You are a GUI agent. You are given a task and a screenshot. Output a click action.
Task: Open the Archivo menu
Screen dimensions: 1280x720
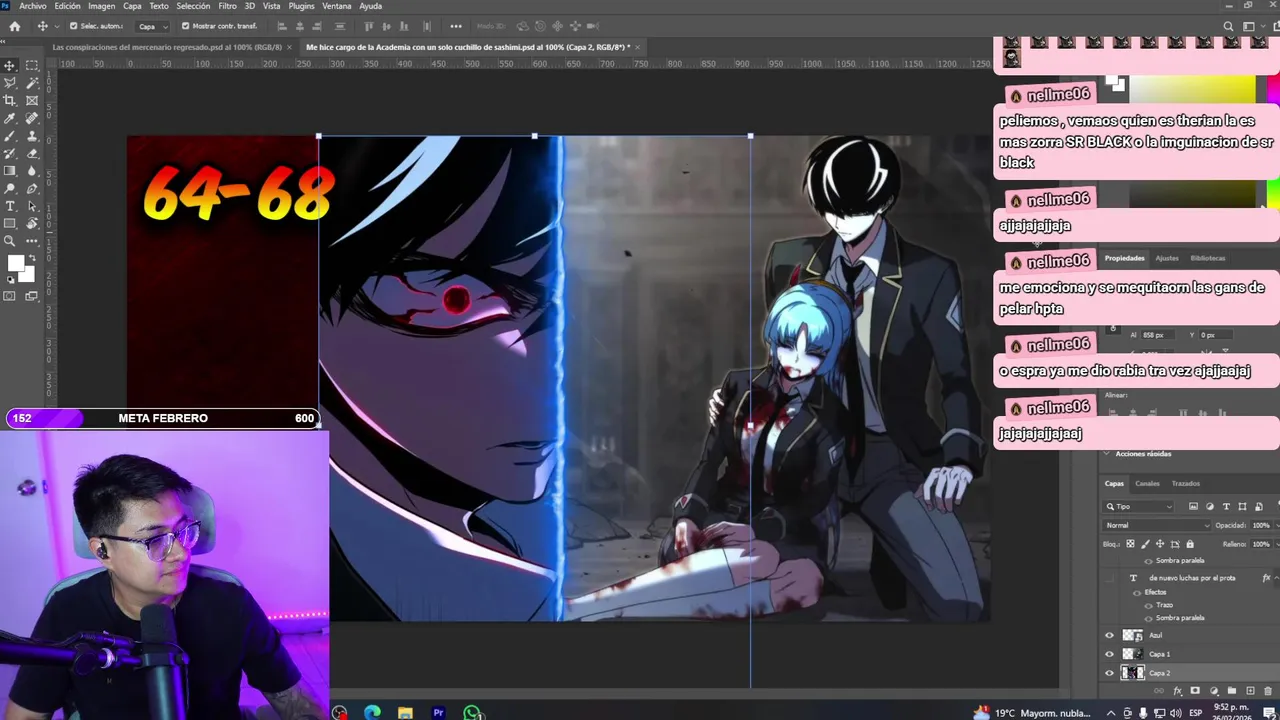click(32, 6)
